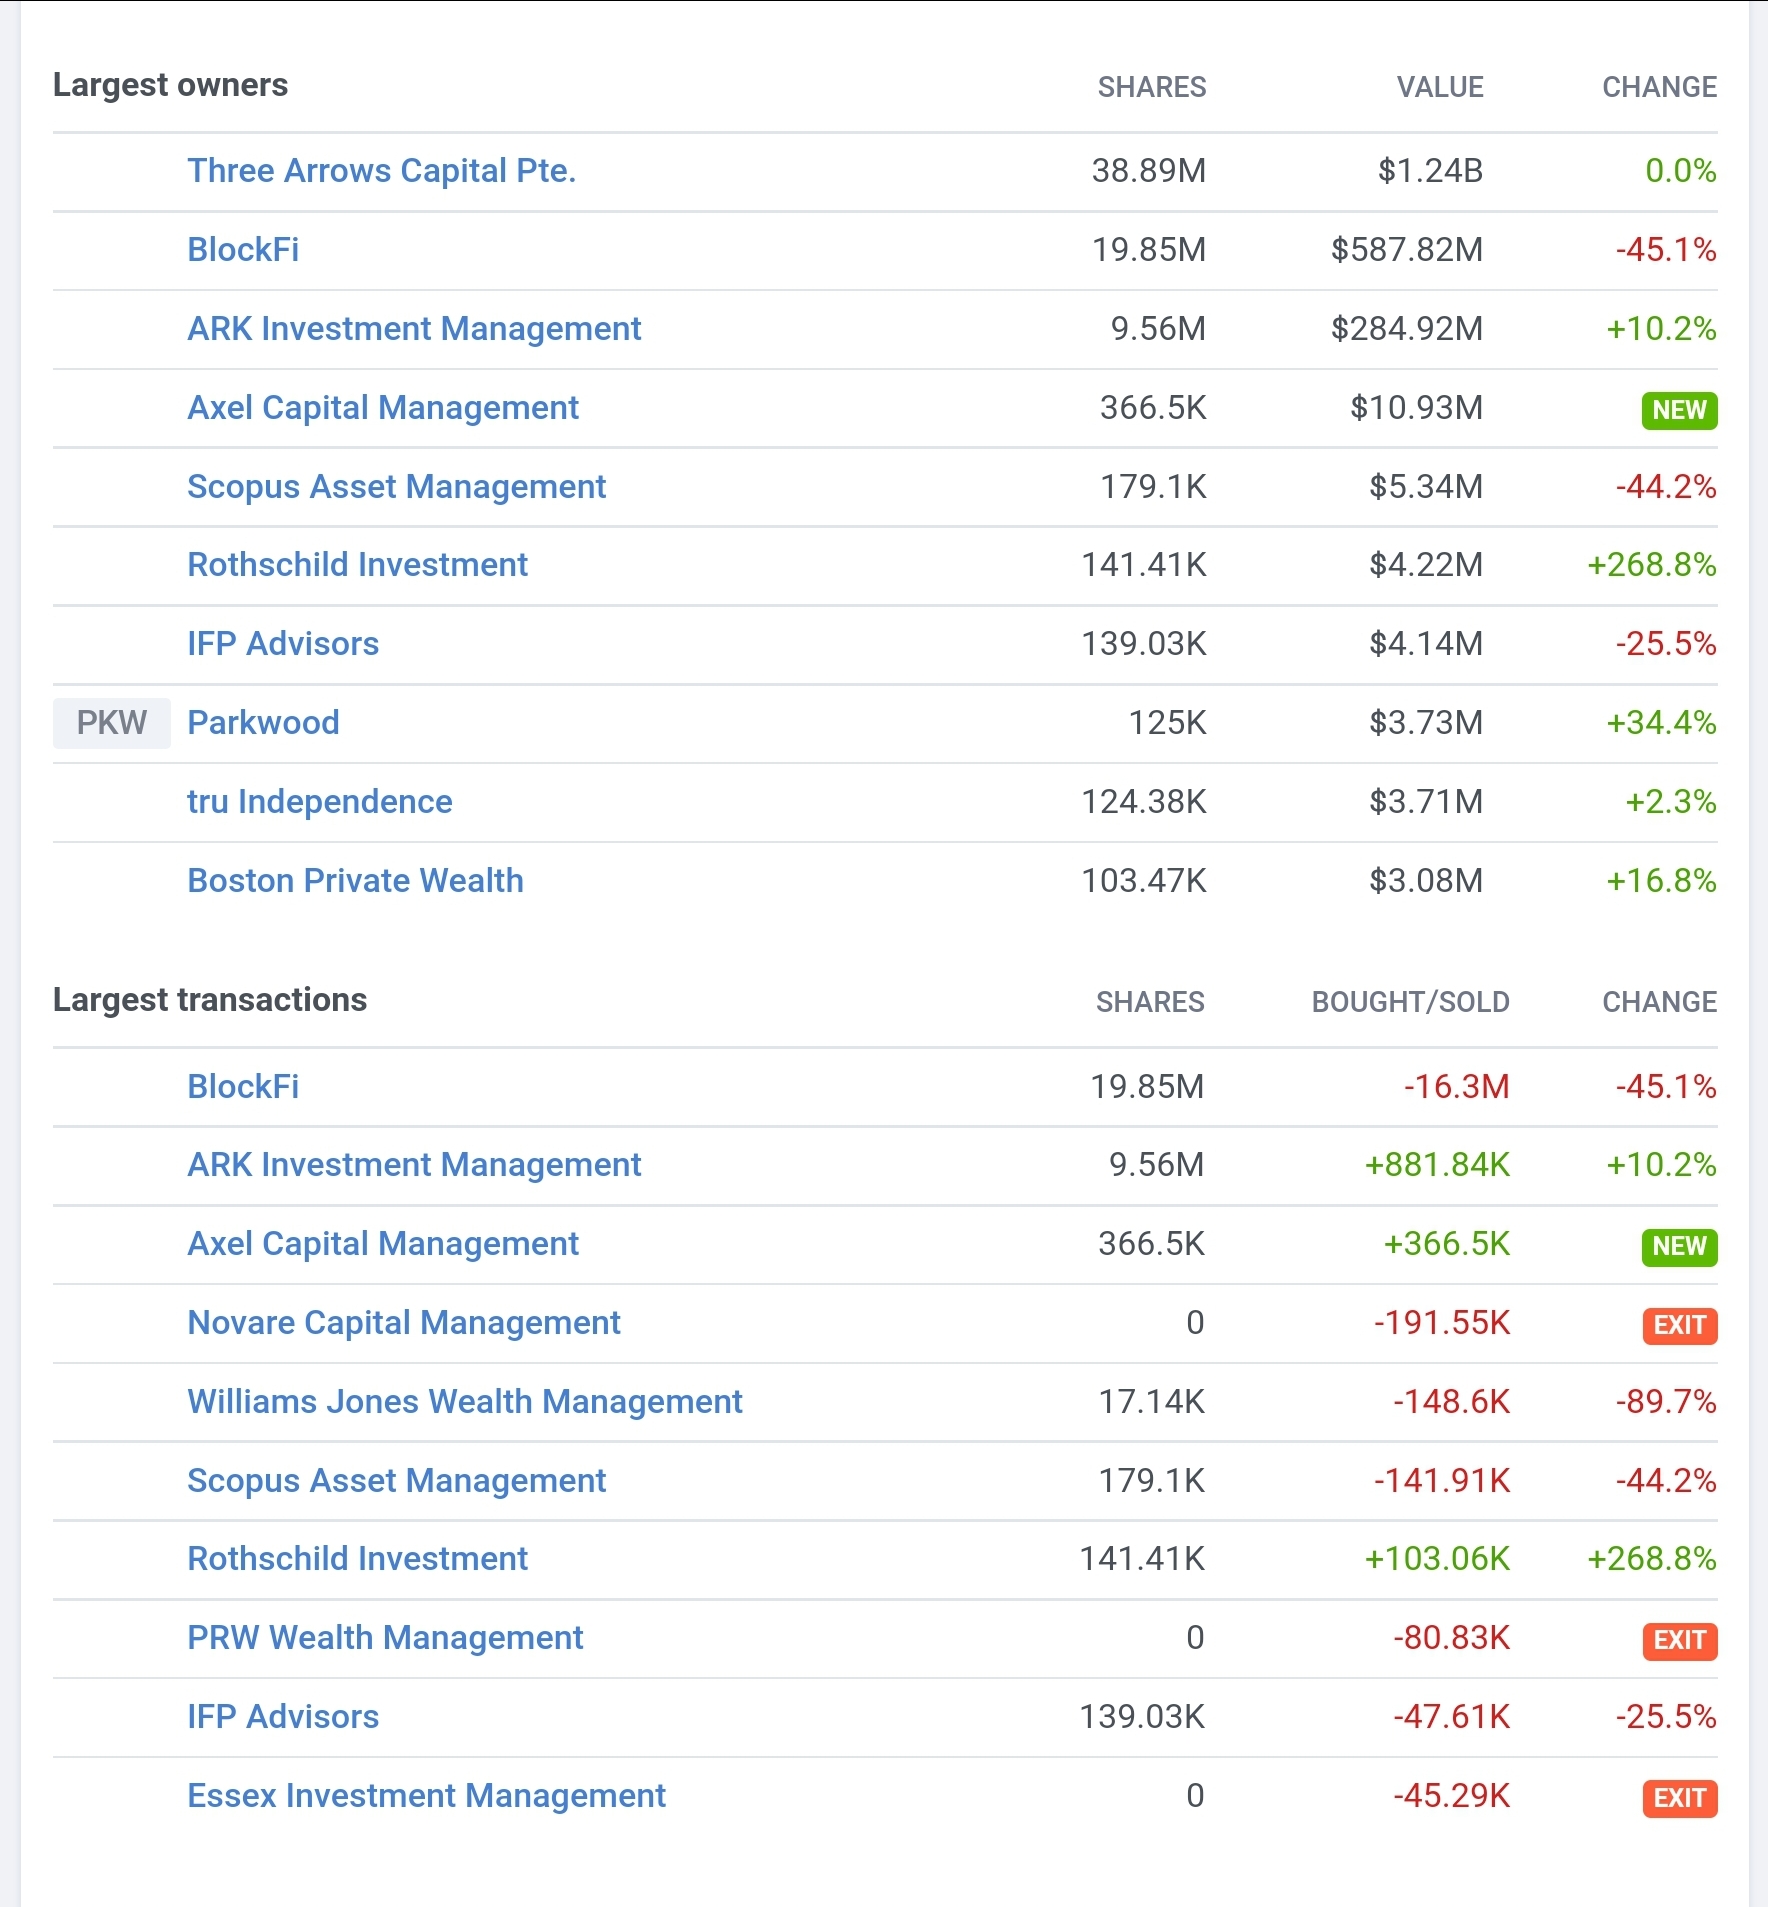Click the -45.29K bought/sold value
Viewport: 1768px width, 1907px height.
click(x=1451, y=1796)
